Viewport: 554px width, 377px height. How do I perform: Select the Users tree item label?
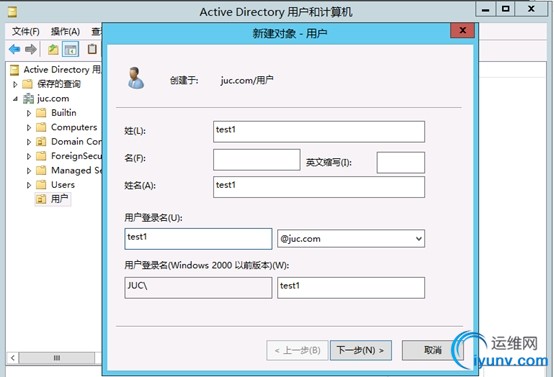(x=63, y=185)
